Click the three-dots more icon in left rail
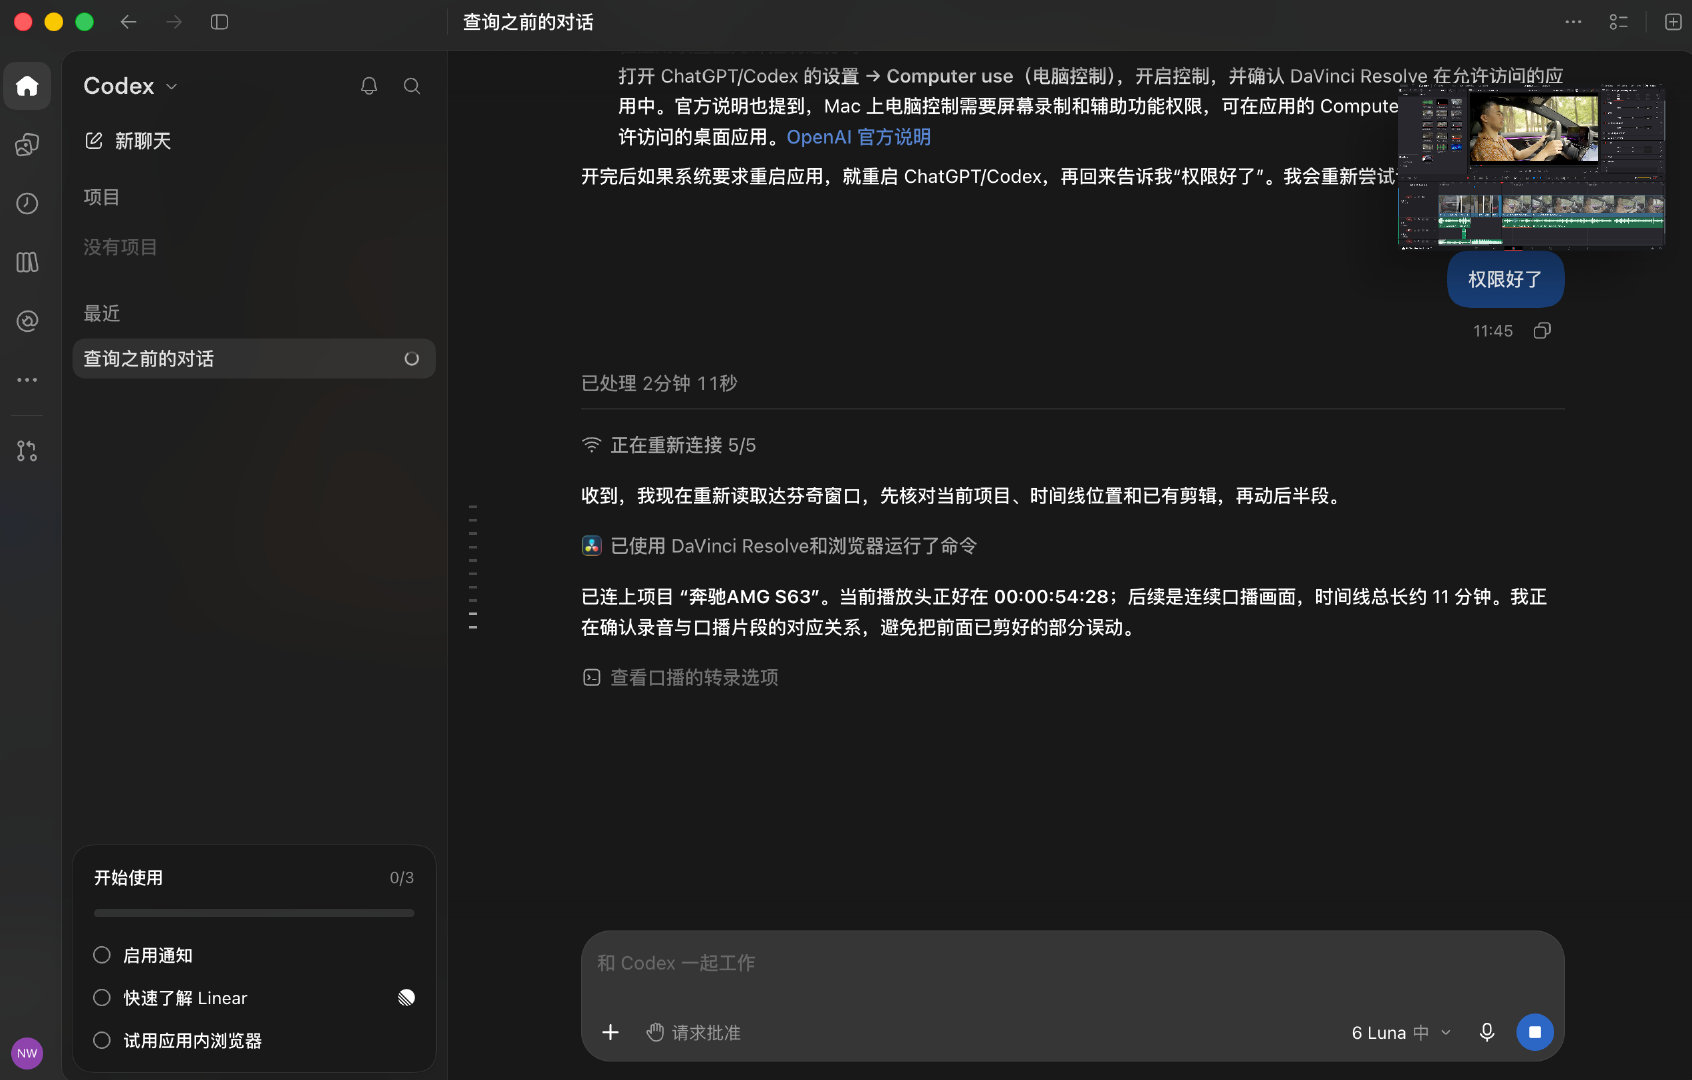Viewport: 1692px width, 1080px height. coord(27,380)
